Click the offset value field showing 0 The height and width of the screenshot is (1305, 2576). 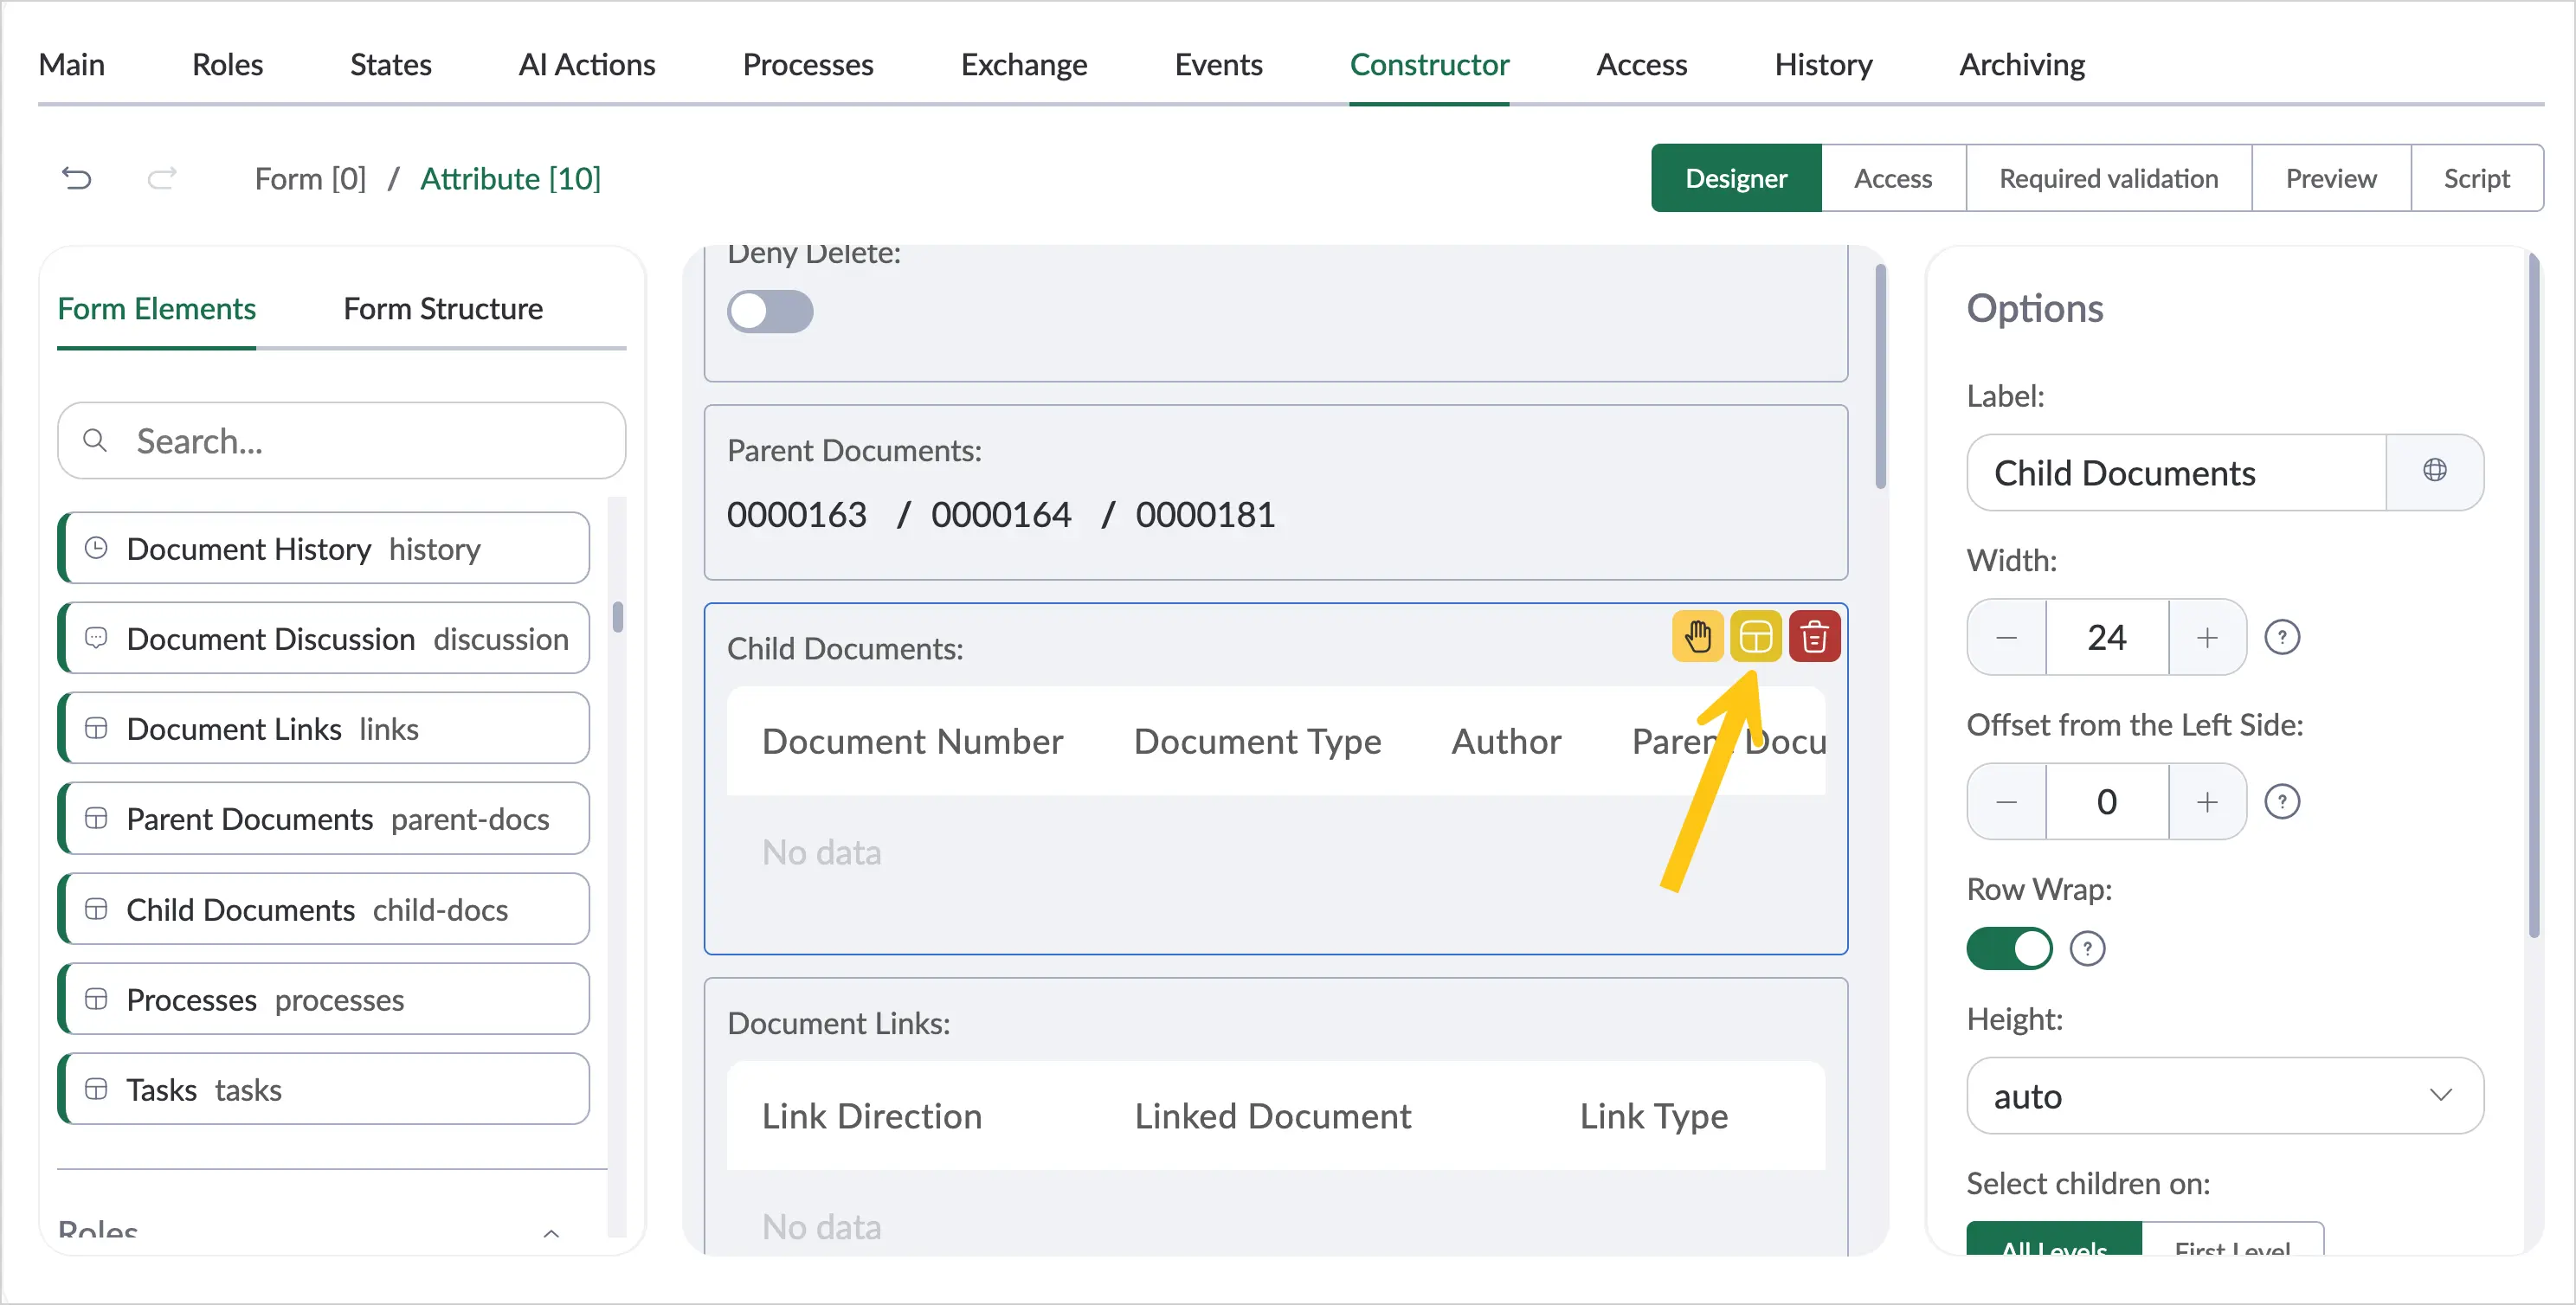[2106, 801]
